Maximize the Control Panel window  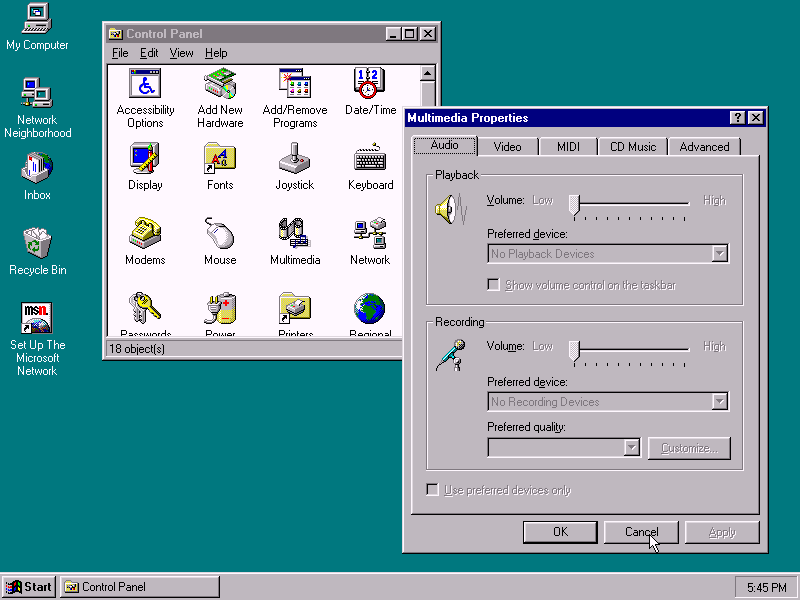[410, 34]
